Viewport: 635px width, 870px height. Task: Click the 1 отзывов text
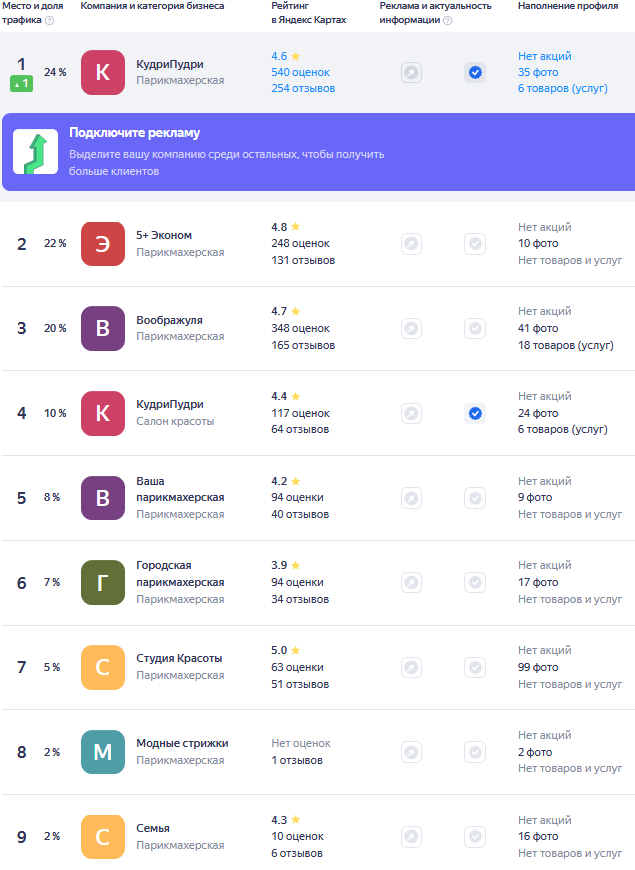tap(297, 760)
